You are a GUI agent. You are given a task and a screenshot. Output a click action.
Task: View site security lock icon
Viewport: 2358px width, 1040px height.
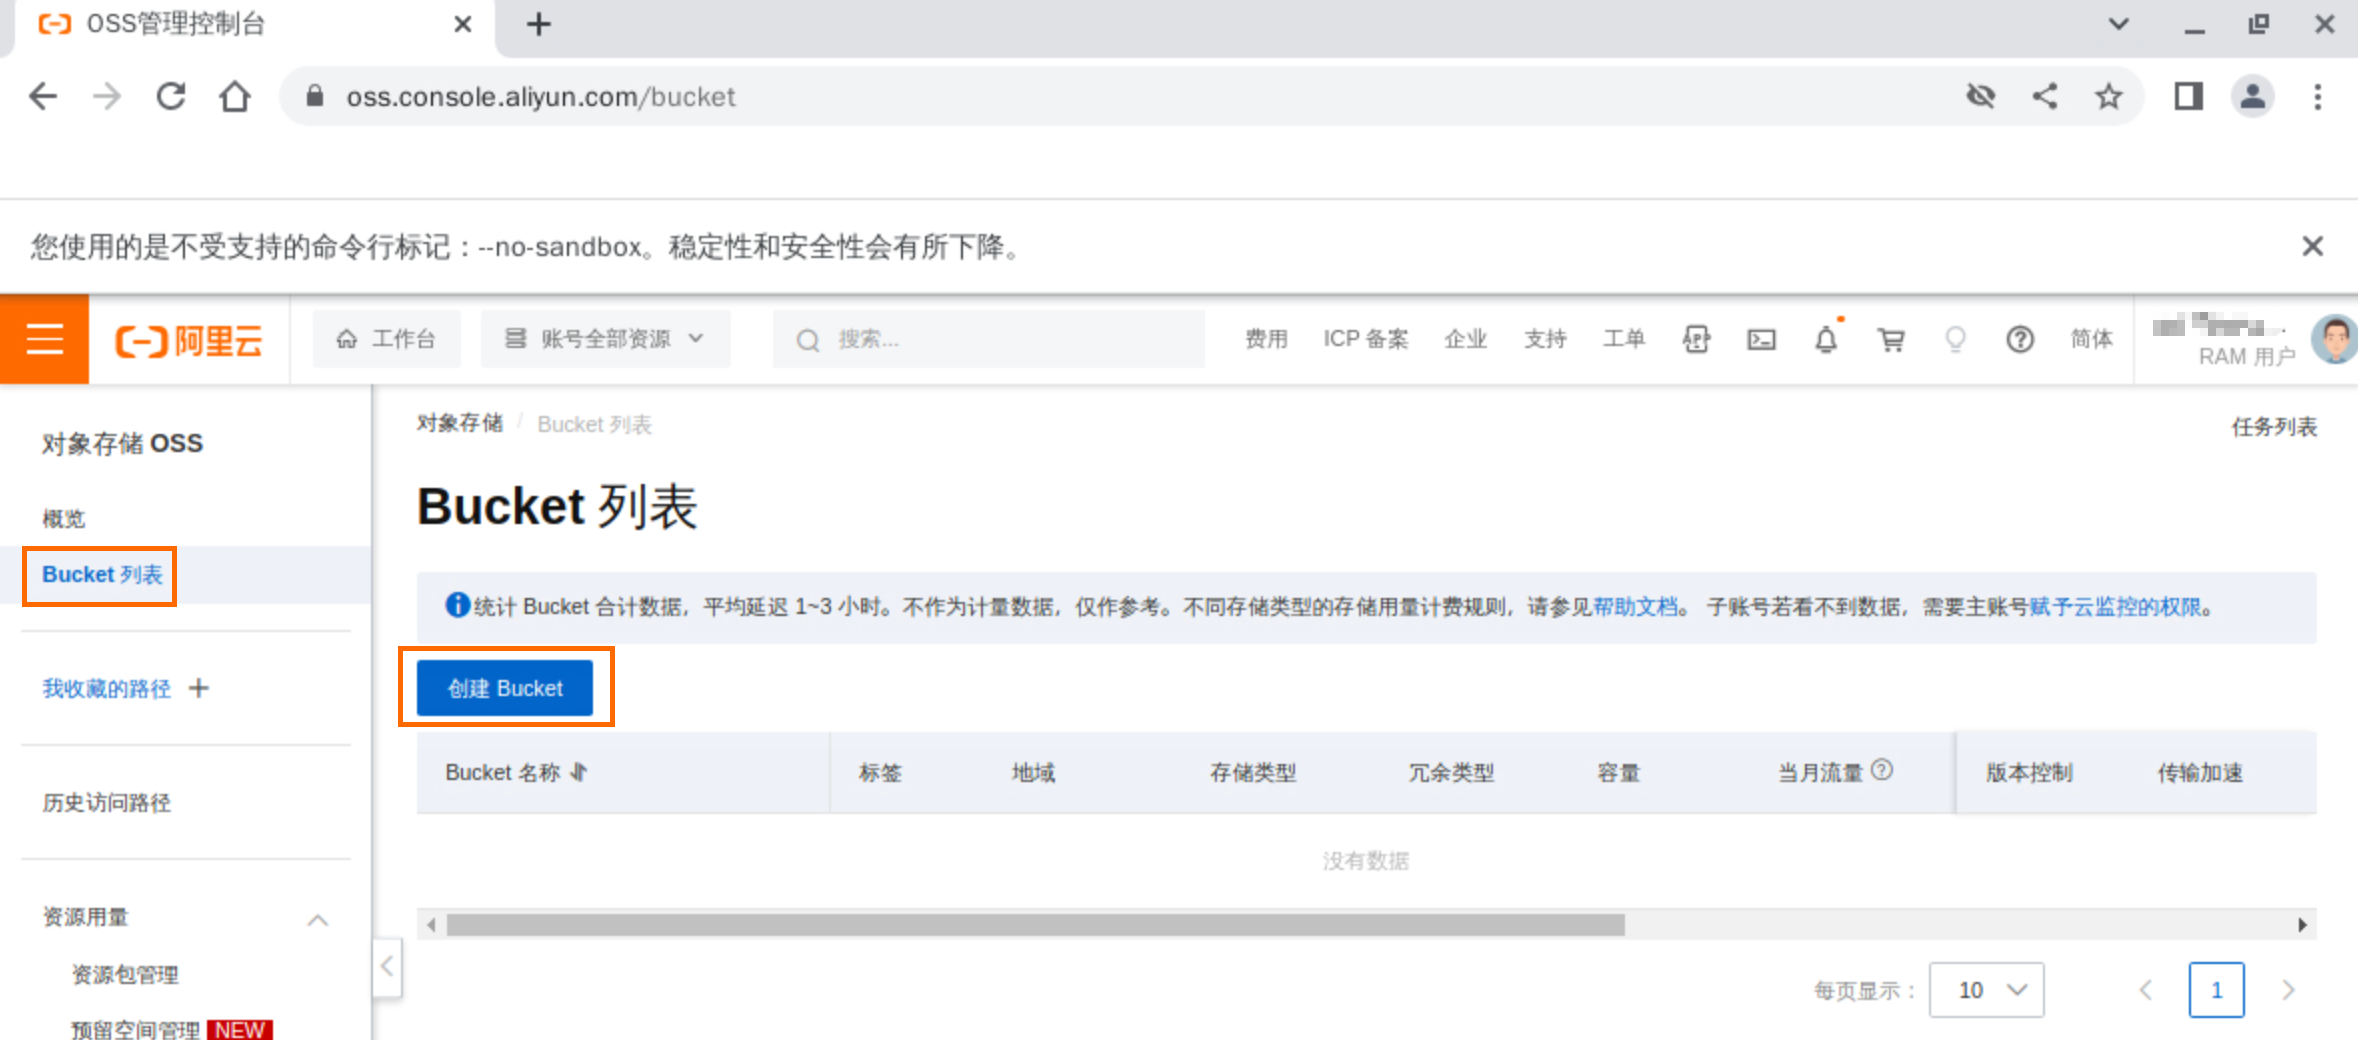(x=315, y=96)
